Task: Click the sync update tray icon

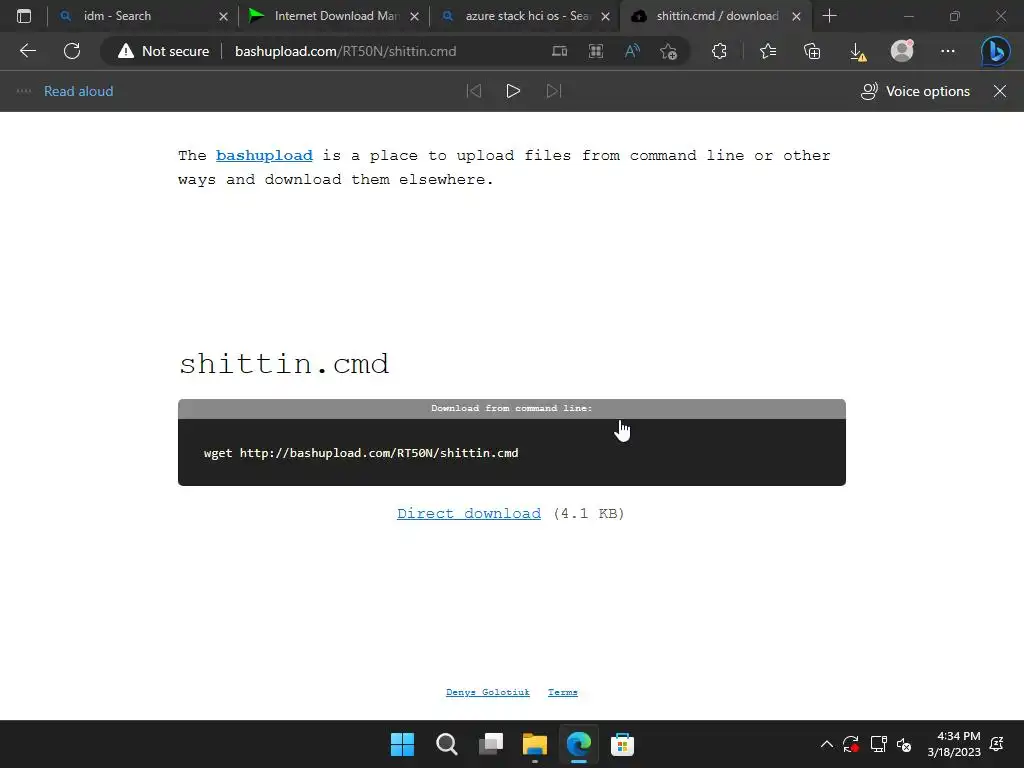Action: pos(851,744)
